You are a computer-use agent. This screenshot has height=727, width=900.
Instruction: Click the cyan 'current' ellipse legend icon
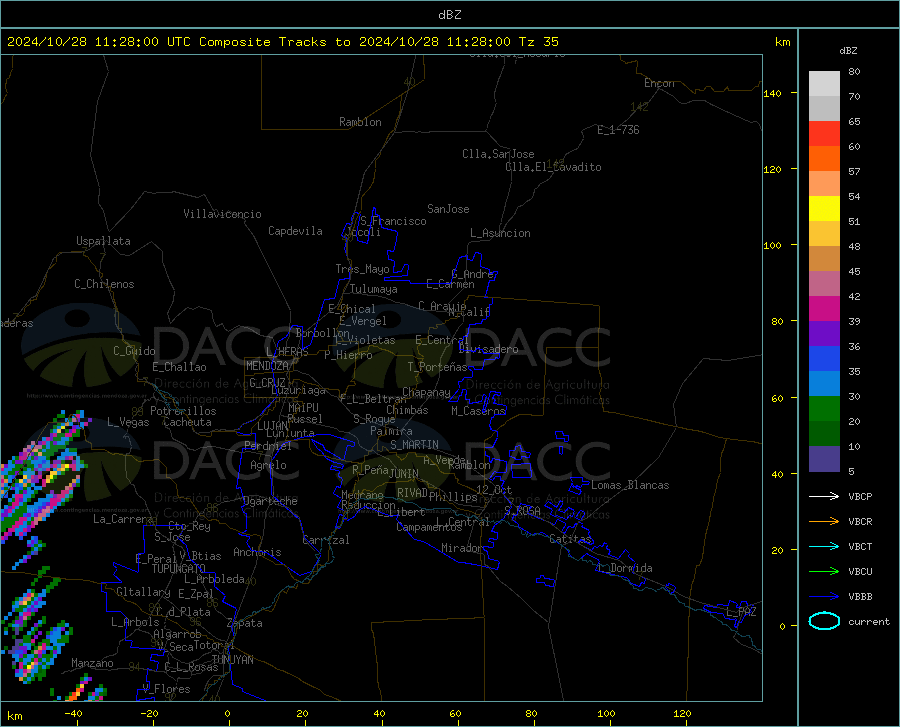824,621
